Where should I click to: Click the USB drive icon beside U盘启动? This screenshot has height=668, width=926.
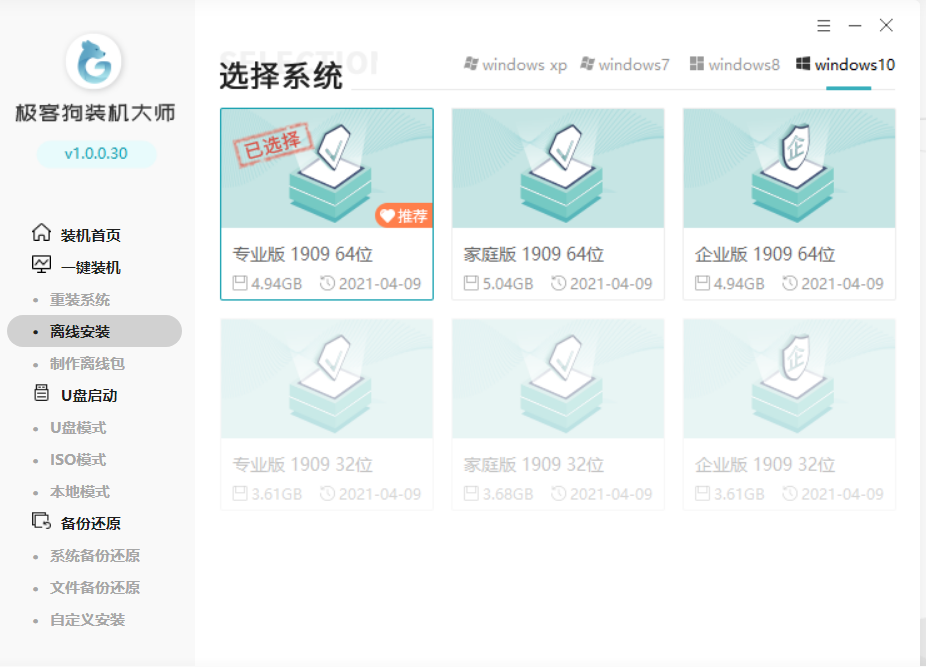(41, 393)
